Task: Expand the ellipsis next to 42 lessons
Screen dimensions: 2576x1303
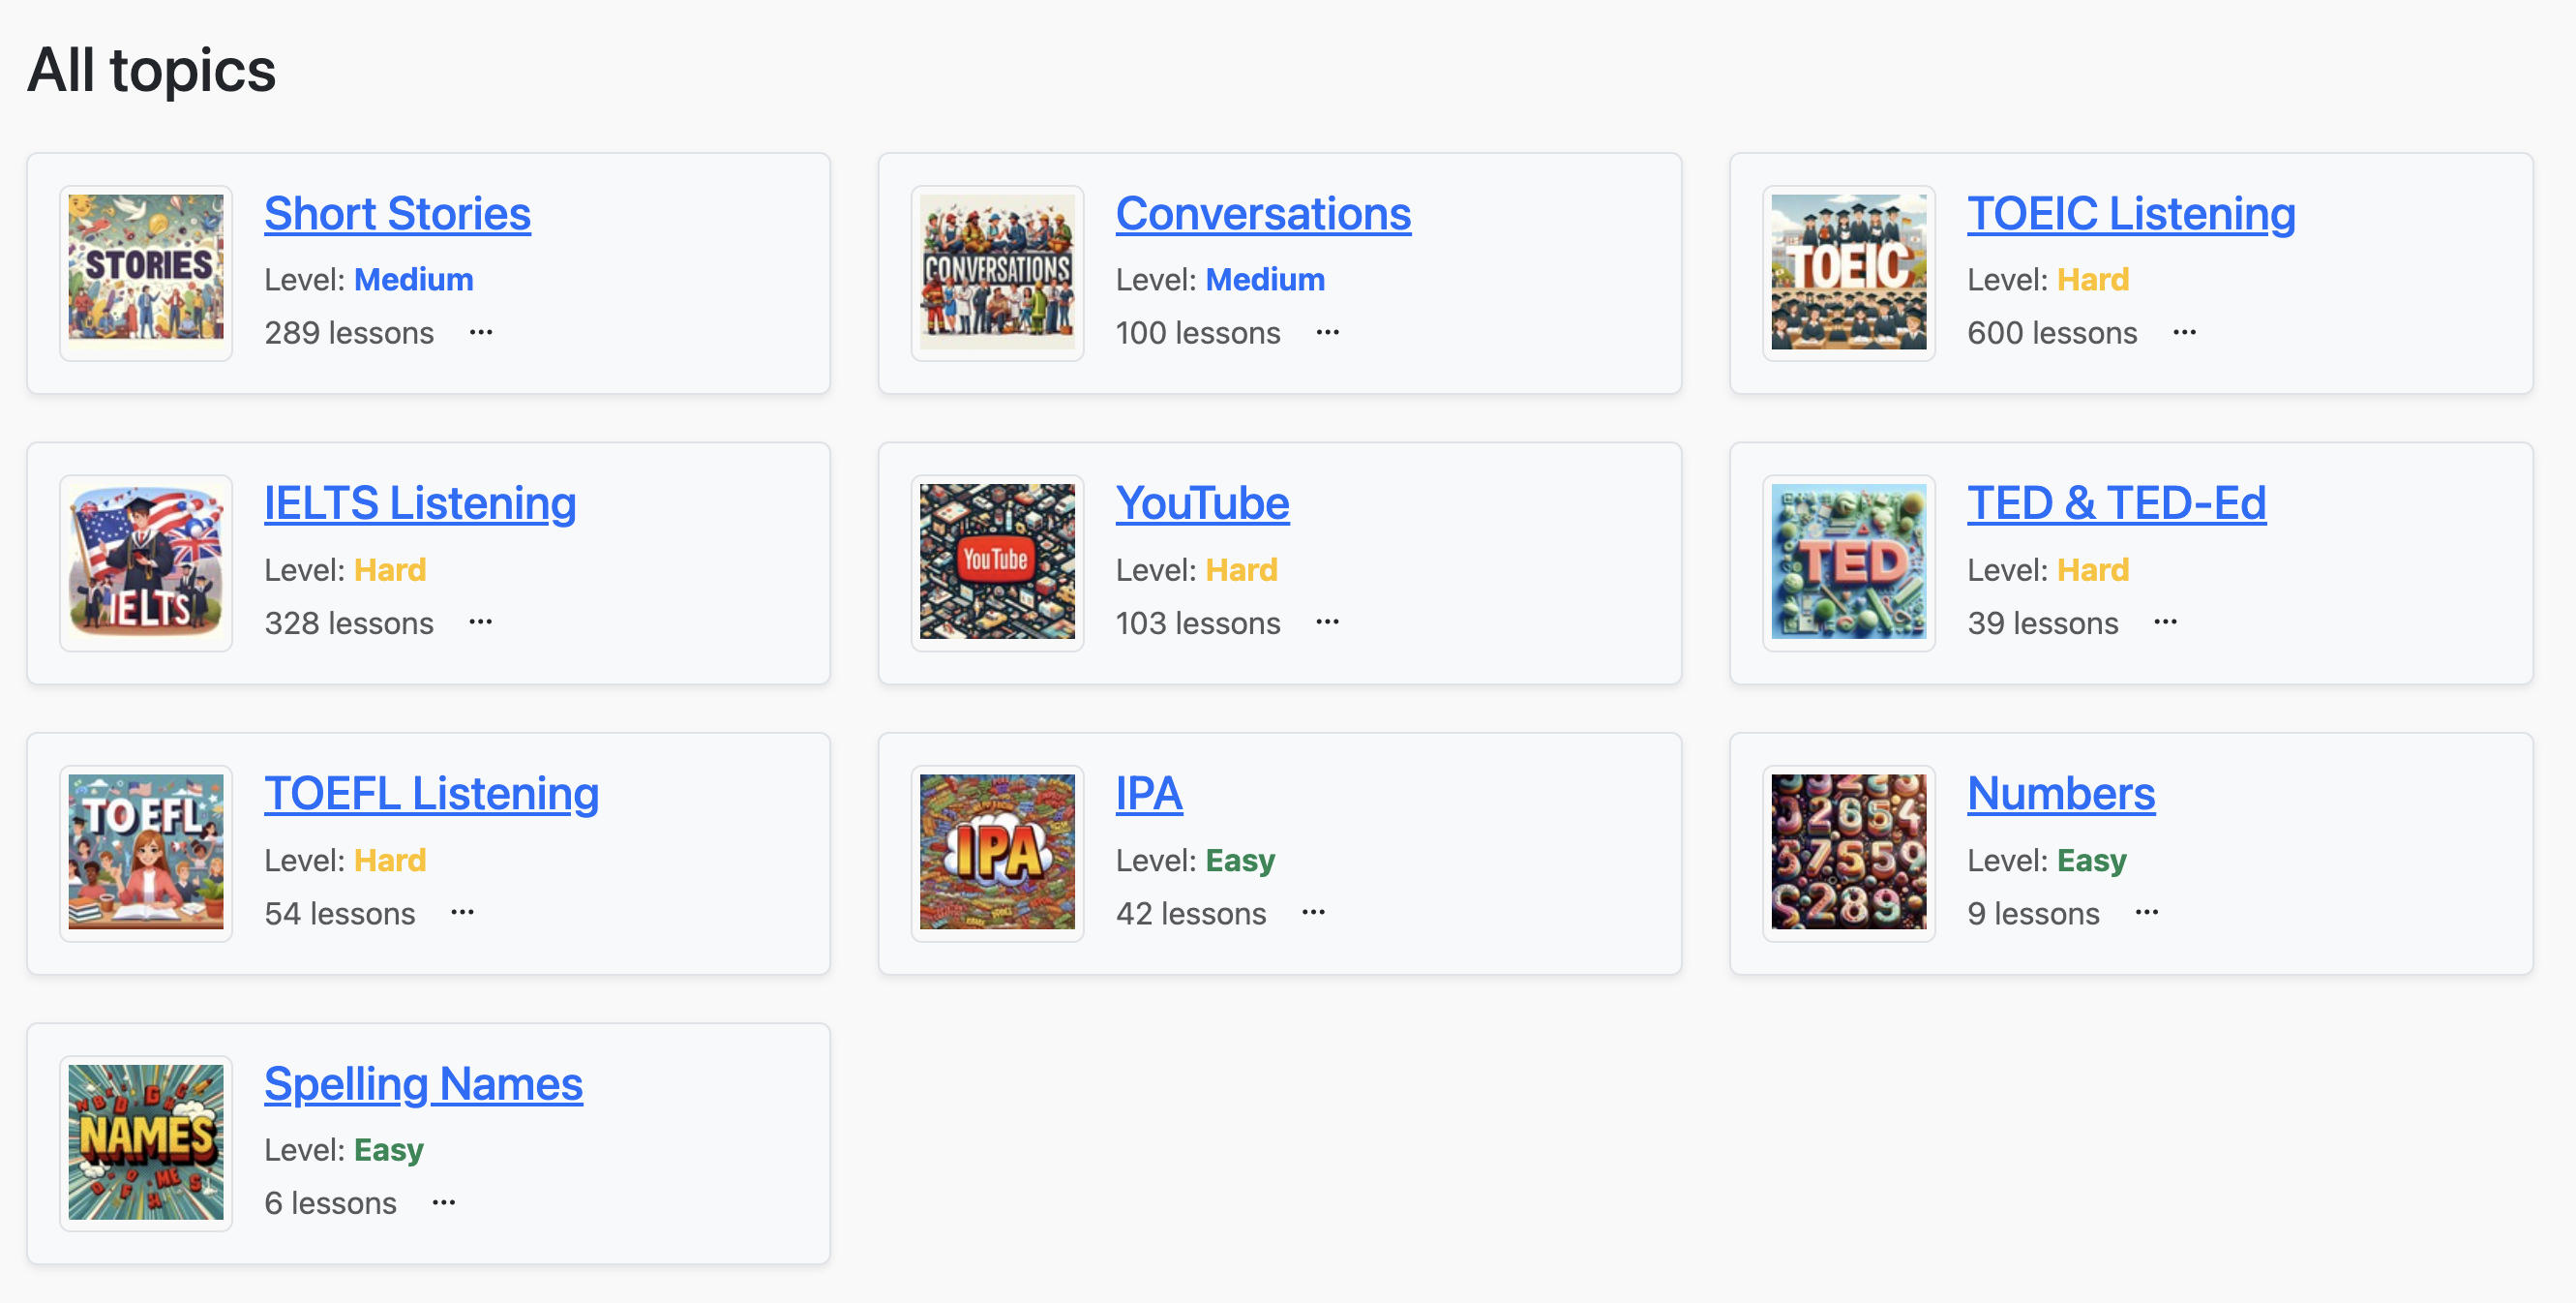Action: [x=1313, y=912]
